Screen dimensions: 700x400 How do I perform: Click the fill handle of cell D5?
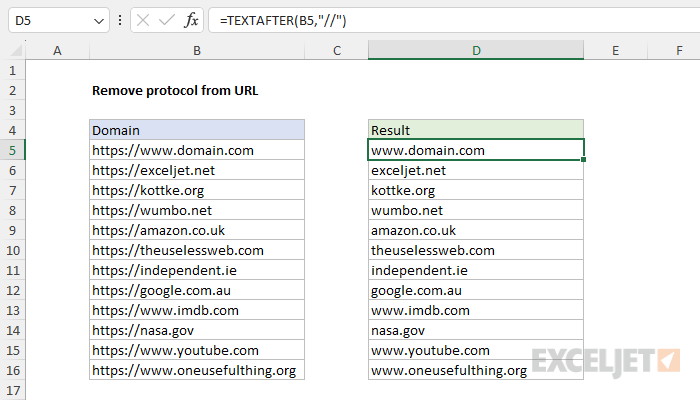point(583,159)
